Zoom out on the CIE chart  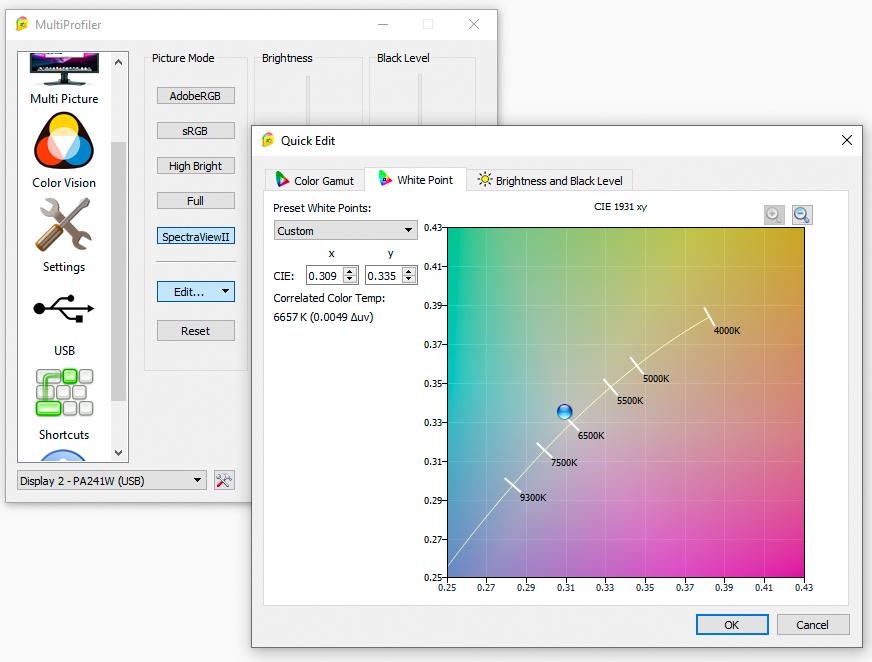(x=801, y=215)
